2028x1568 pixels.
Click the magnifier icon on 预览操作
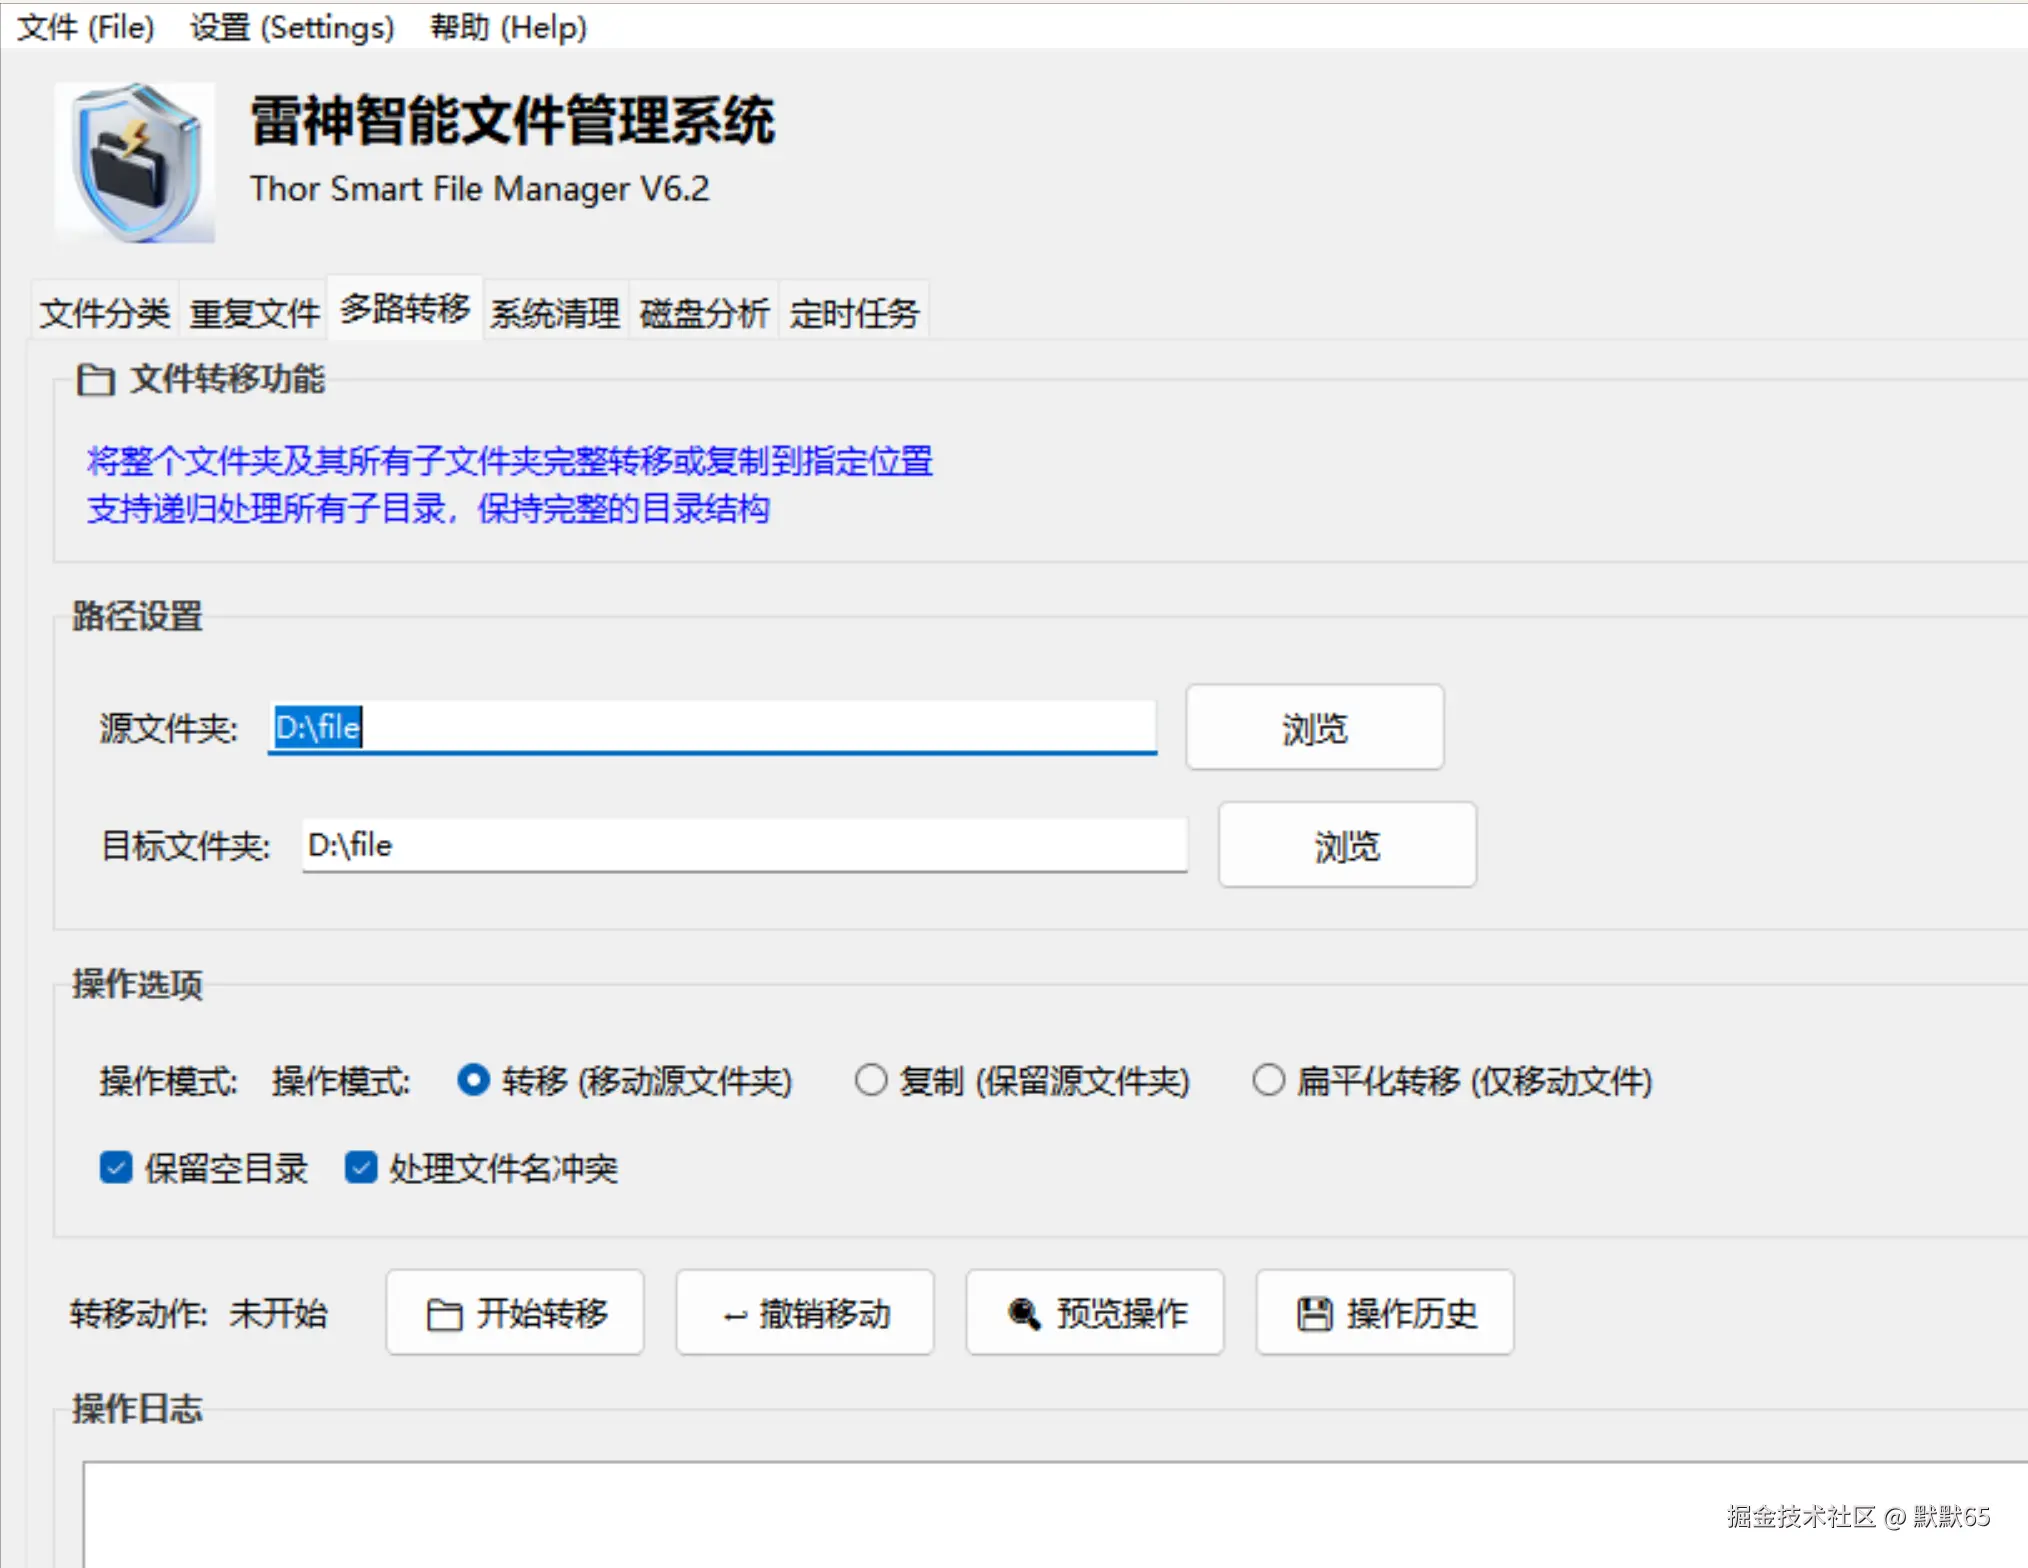[1023, 1314]
